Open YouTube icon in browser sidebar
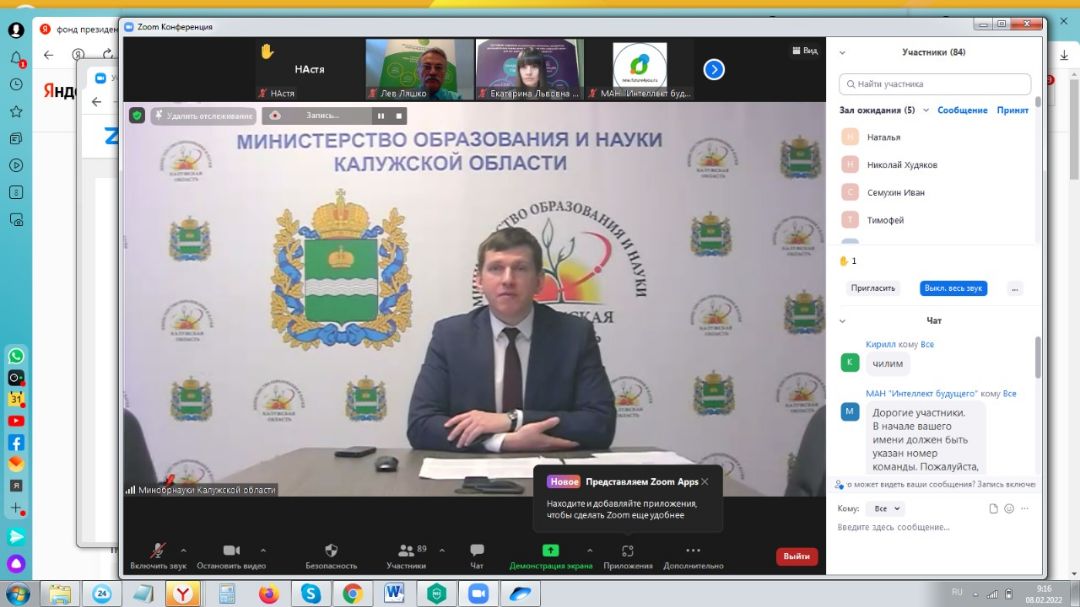Screen dimensions: 1080x607 (x=16, y=421)
